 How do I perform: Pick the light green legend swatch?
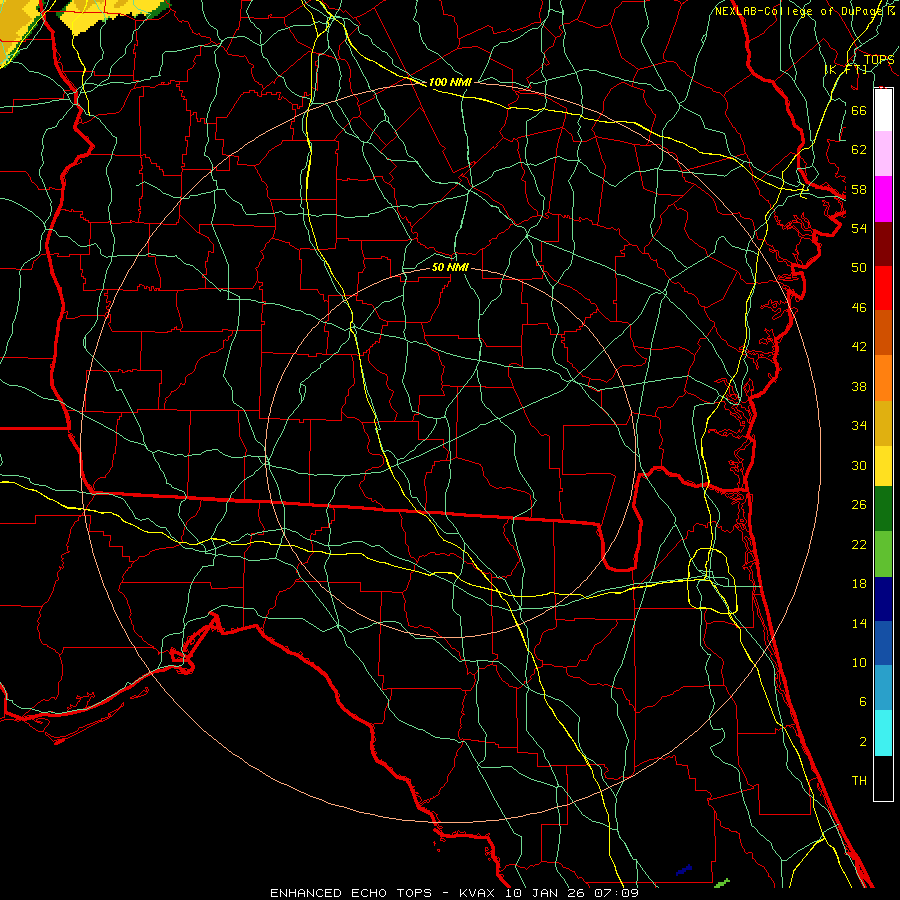tap(883, 554)
